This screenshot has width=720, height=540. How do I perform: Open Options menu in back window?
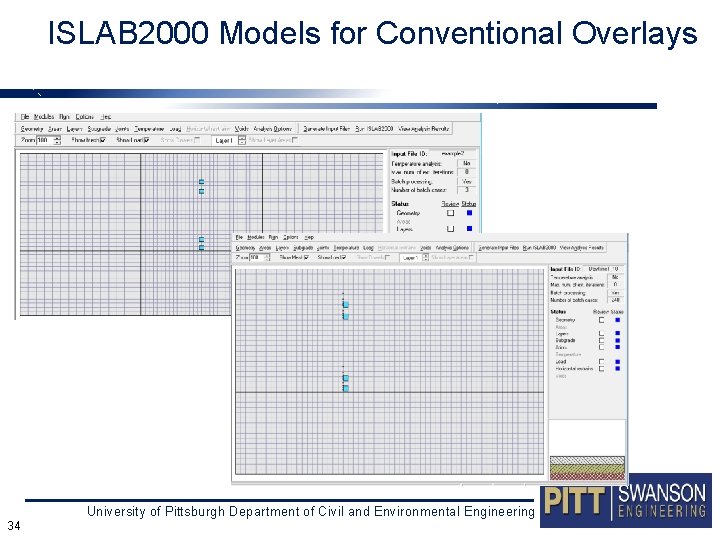pos(84,117)
